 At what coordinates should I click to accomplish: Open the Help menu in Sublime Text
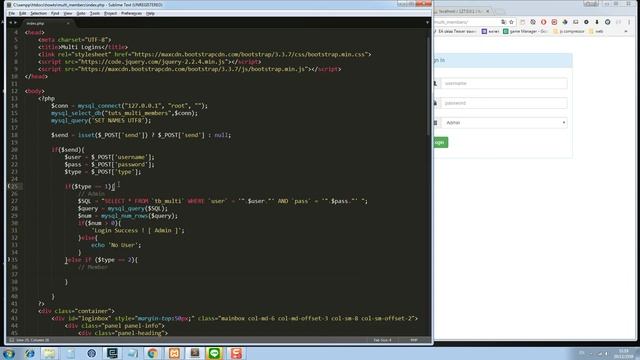[x=150, y=13]
